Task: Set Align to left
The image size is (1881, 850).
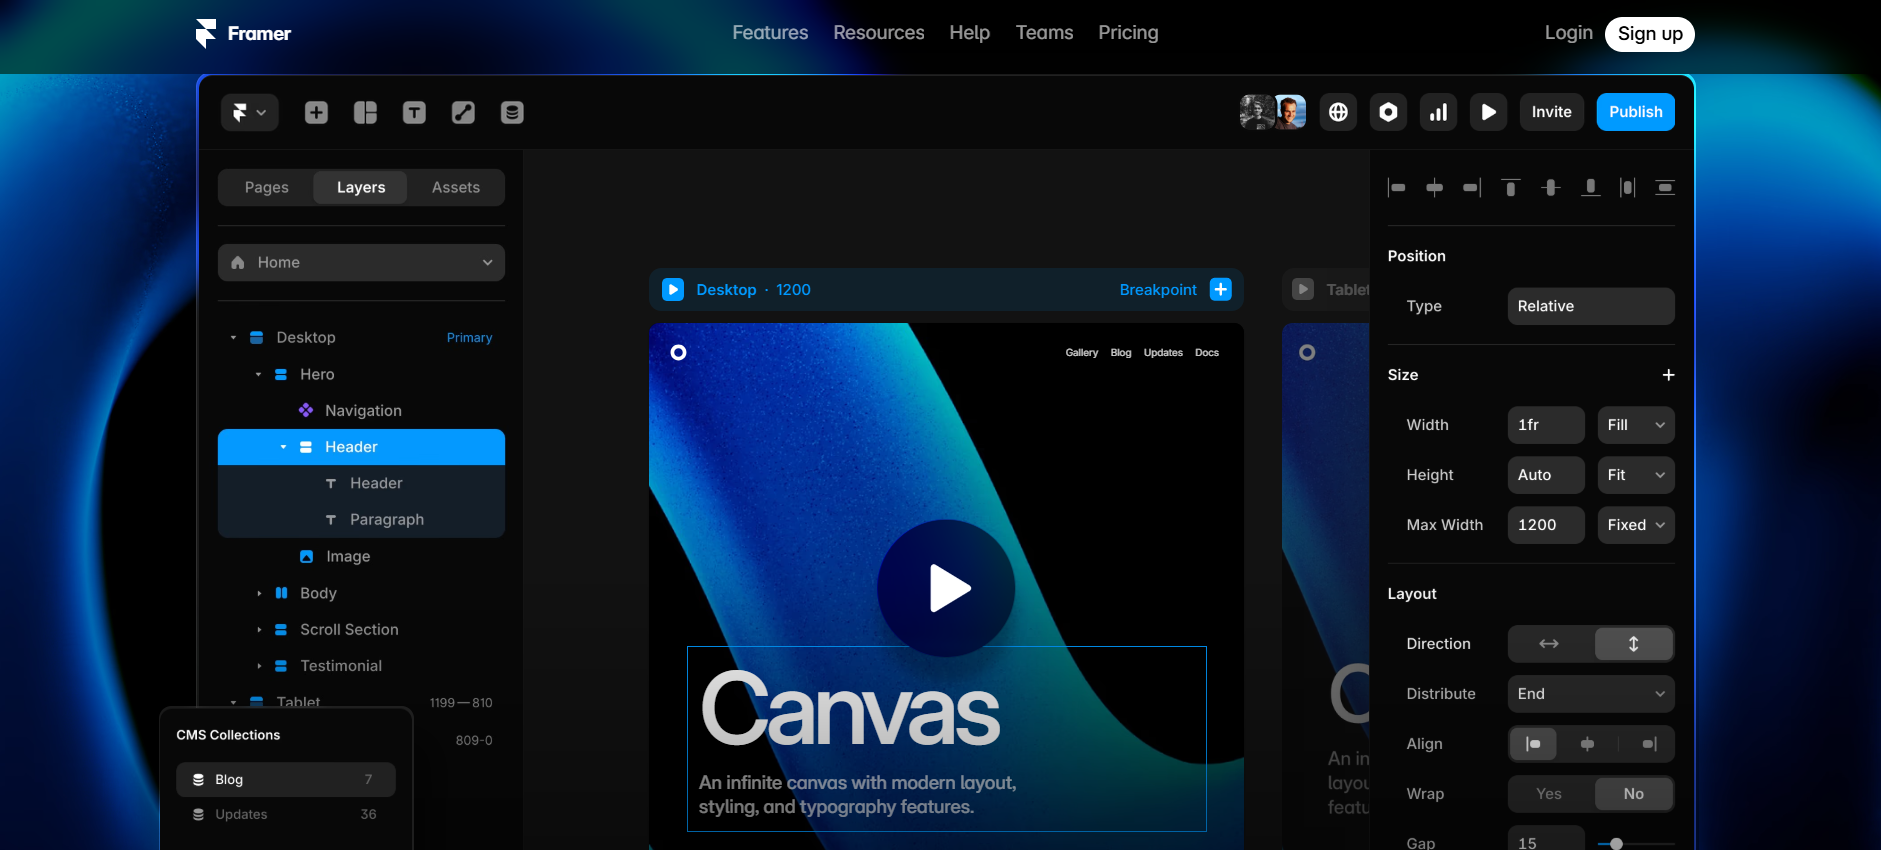Action: coord(1533,744)
